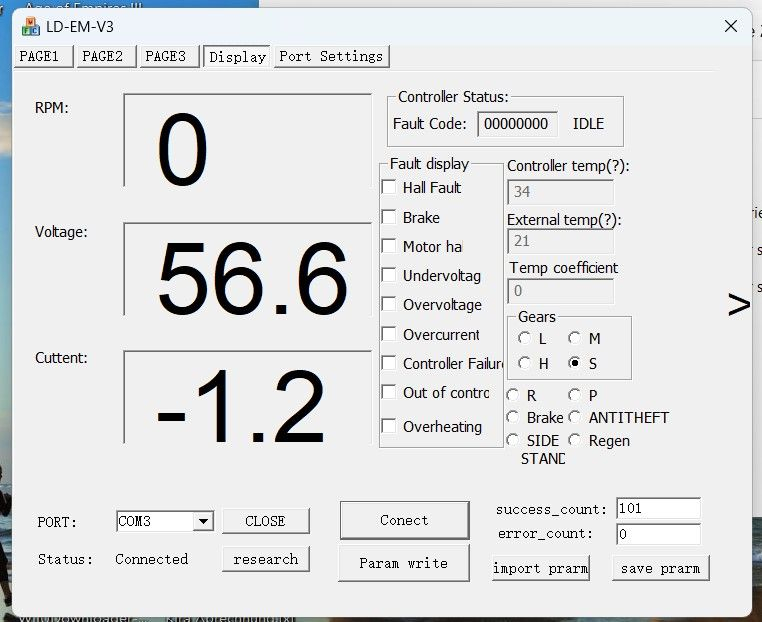Tick the Overcurrent checkbox
The height and width of the screenshot is (622, 762).
[389, 335]
